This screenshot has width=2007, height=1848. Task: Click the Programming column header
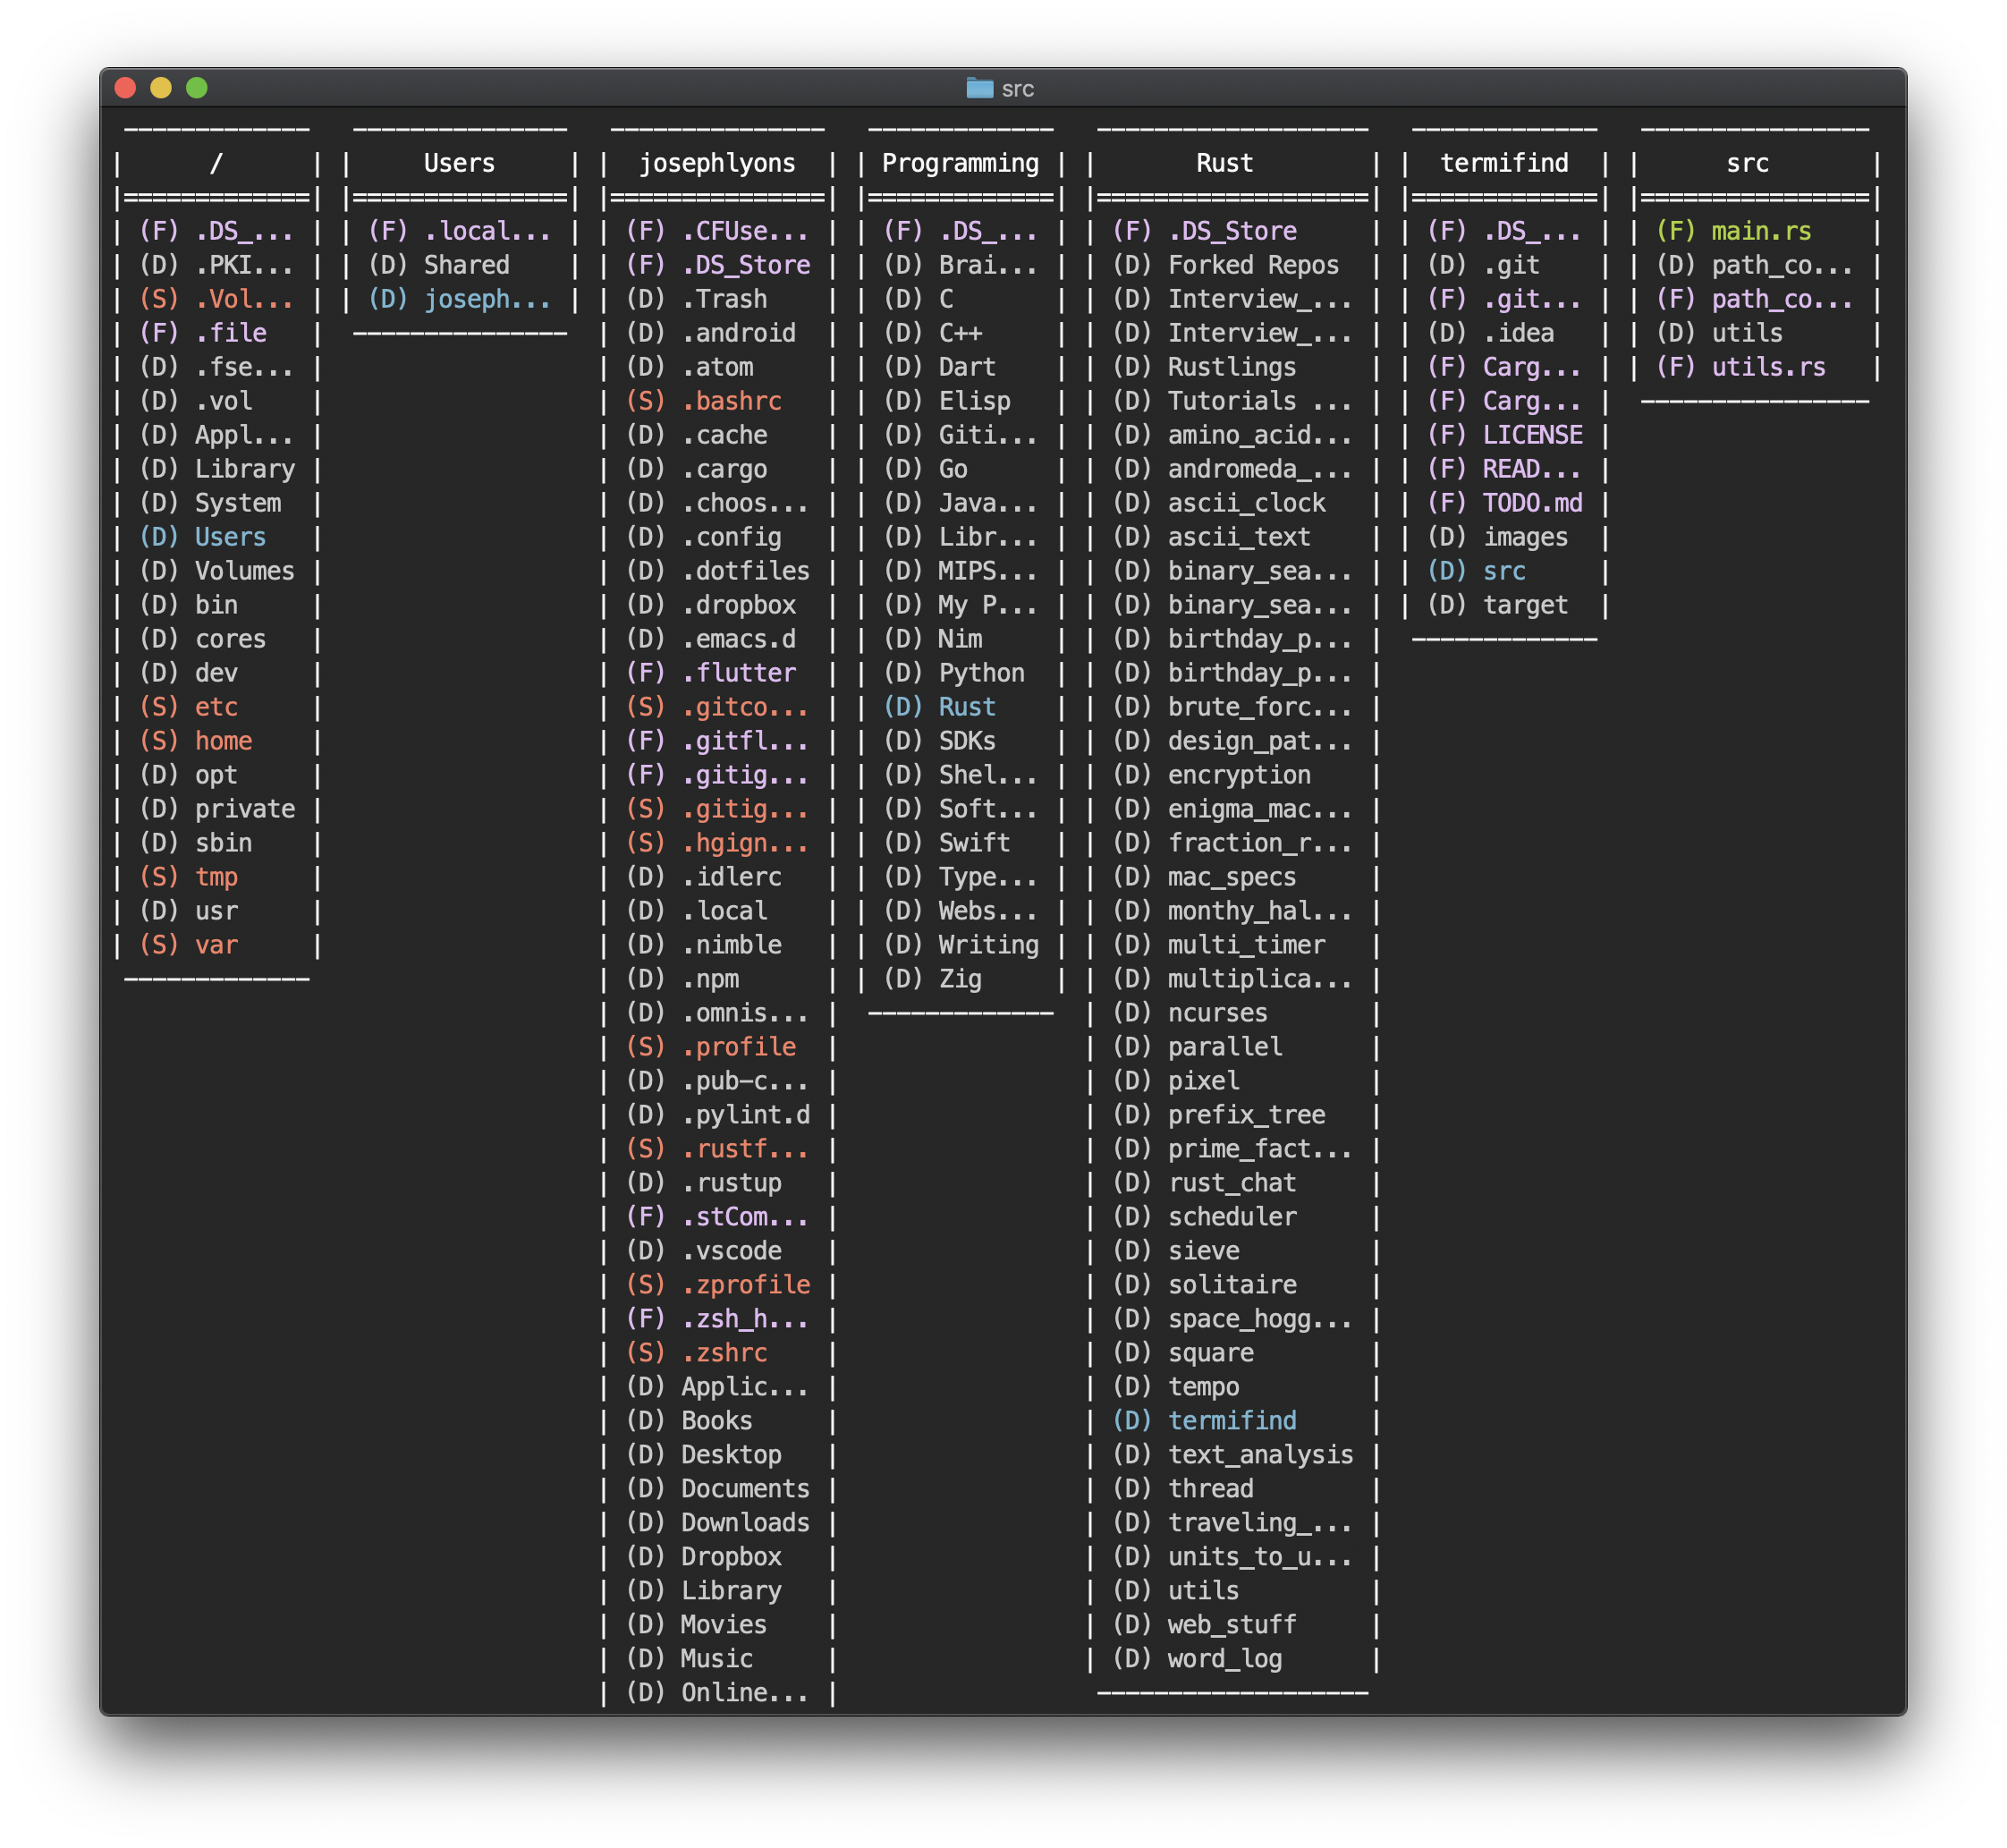(x=960, y=163)
